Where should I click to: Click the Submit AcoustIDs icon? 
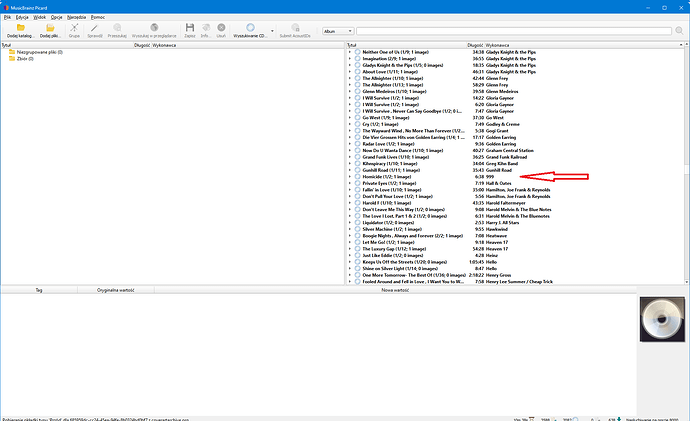295,28
